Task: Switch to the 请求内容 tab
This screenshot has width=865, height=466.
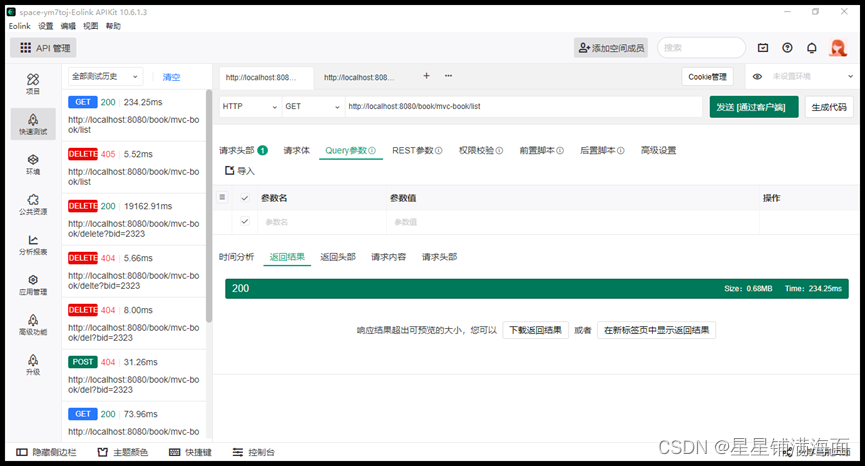Action: click(x=388, y=257)
